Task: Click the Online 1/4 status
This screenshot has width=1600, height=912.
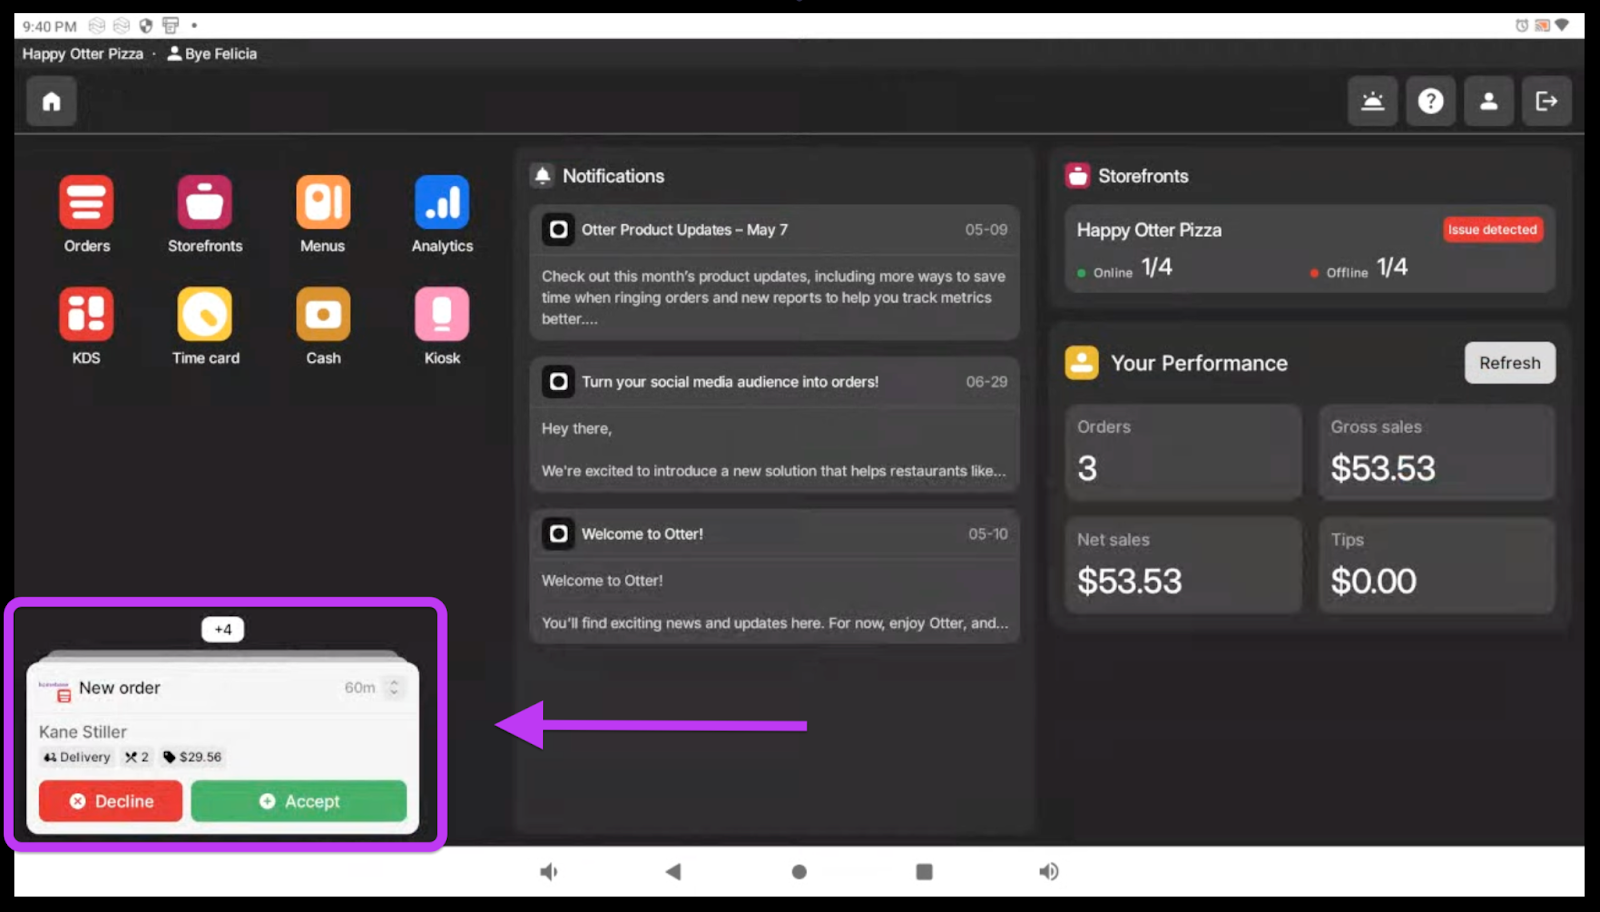Action: tap(1125, 268)
